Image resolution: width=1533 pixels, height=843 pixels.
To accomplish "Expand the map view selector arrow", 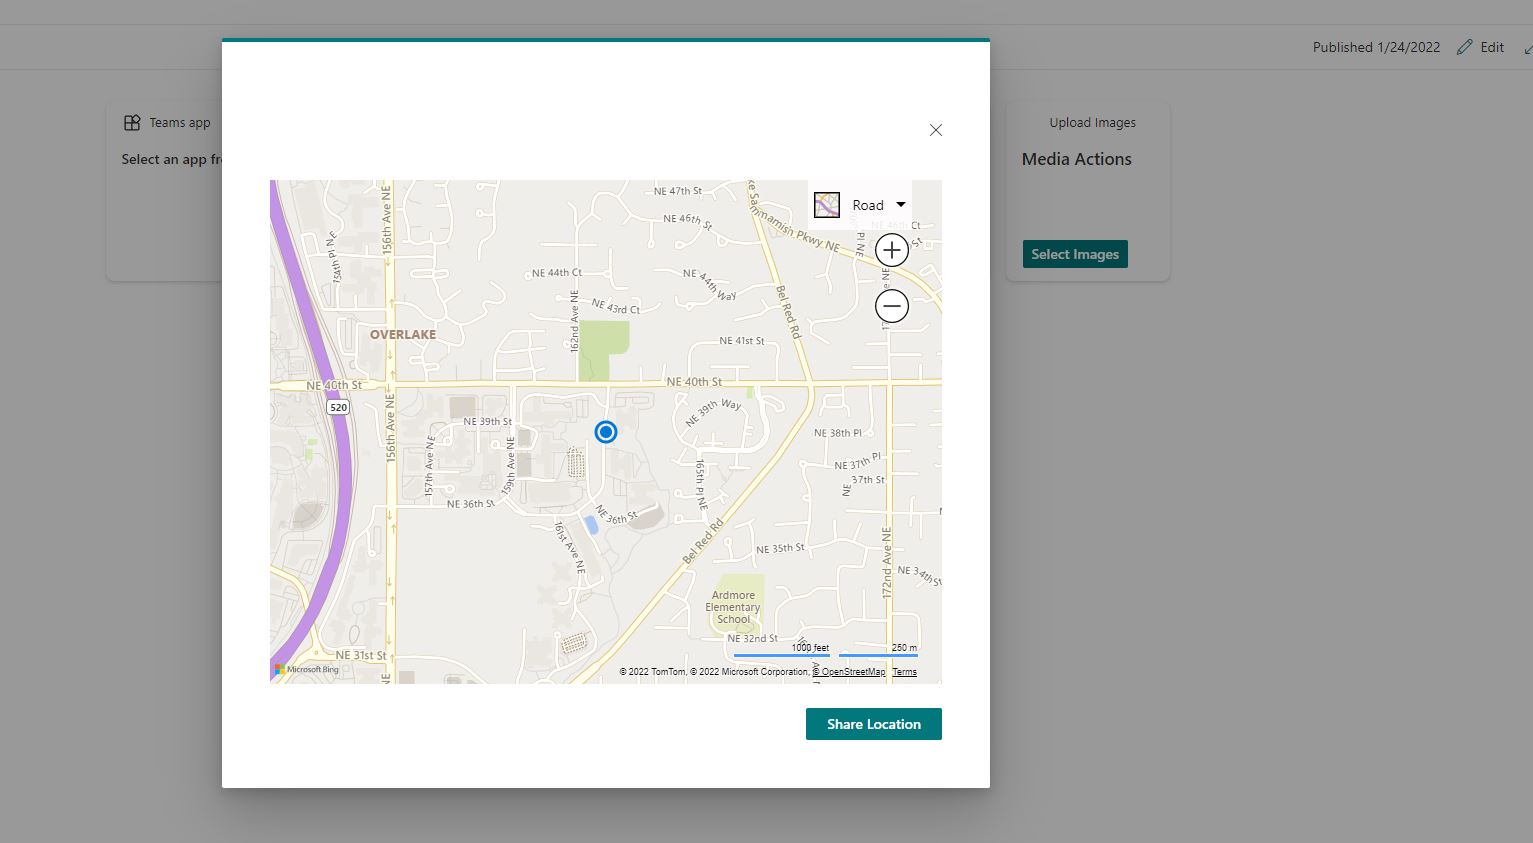I will point(900,204).
